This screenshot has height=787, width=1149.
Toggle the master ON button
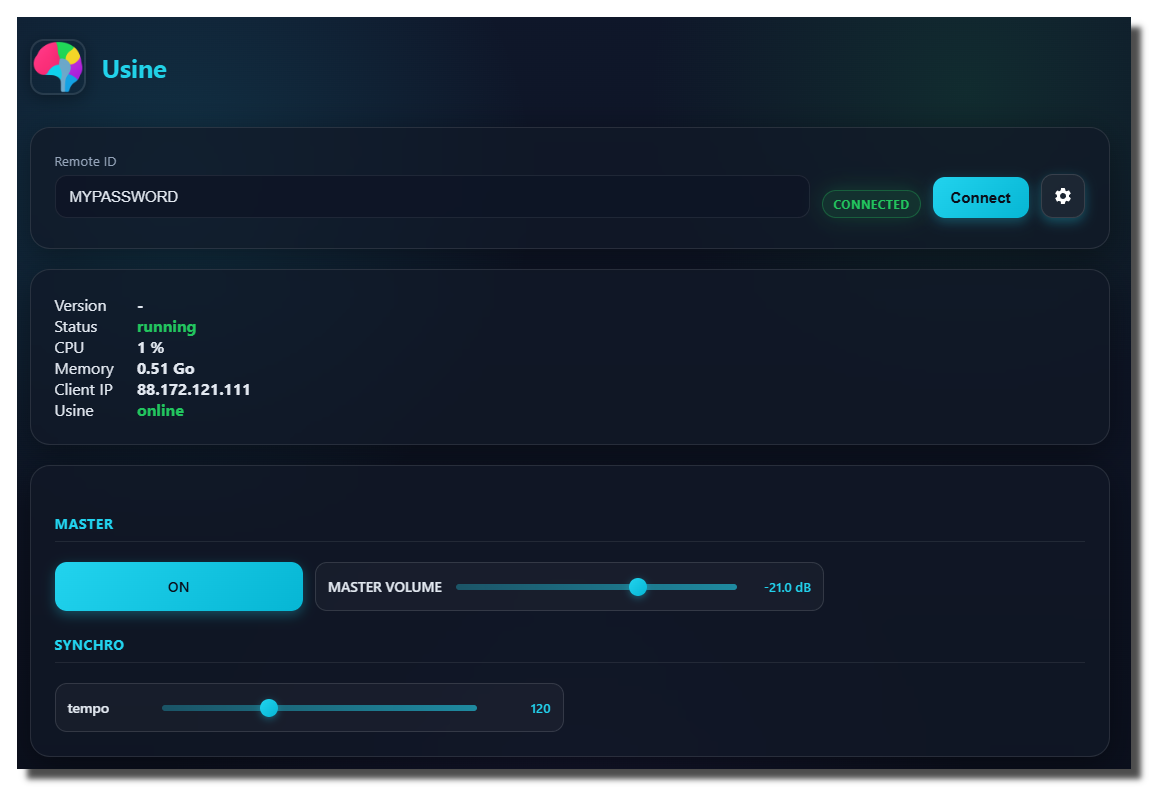pyautogui.click(x=179, y=586)
